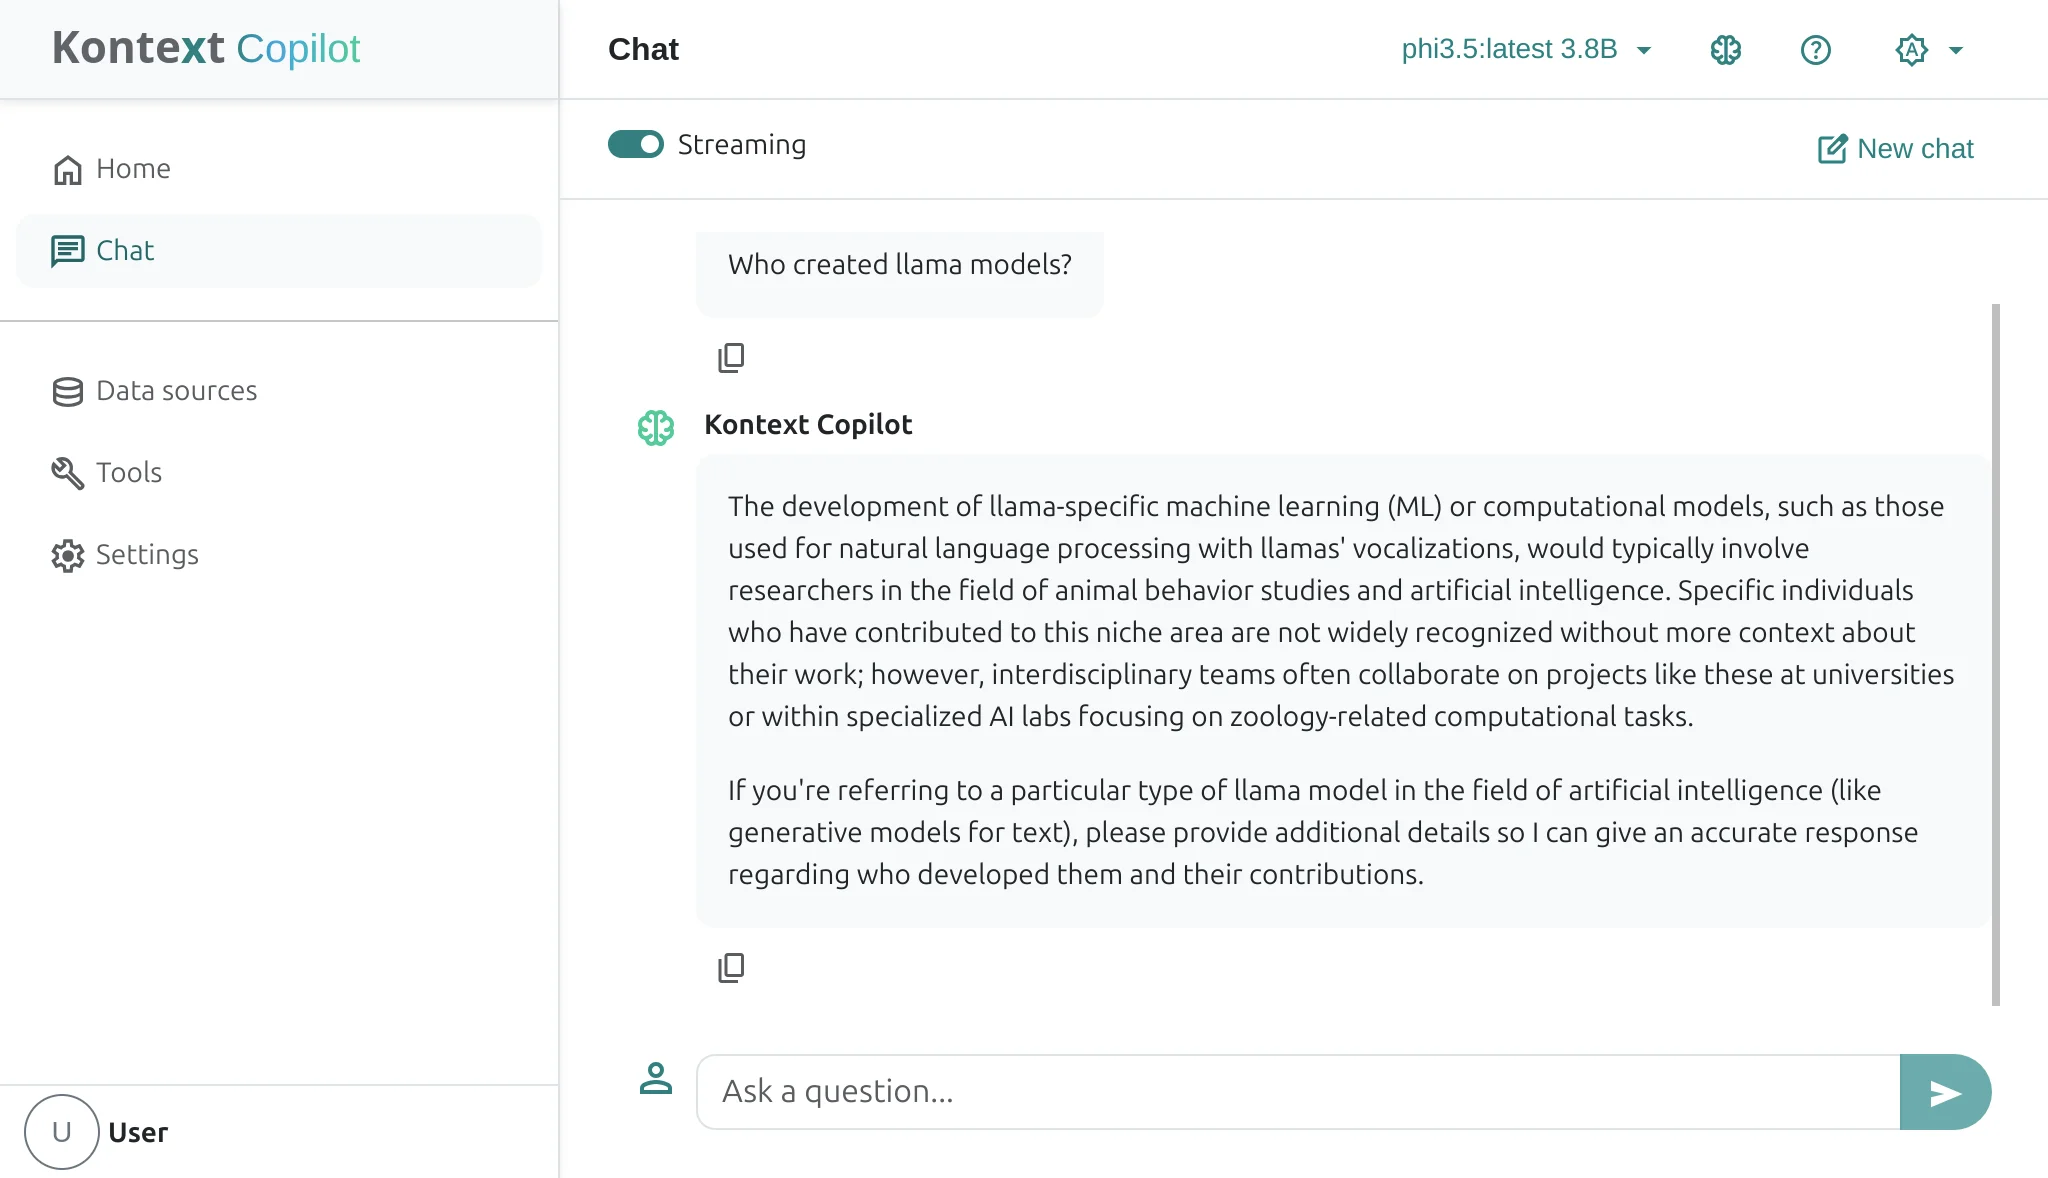Open the phi3.5:latest model dropdown
This screenshot has width=2048, height=1178.
pyautogui.click(x=1526, y=49)
